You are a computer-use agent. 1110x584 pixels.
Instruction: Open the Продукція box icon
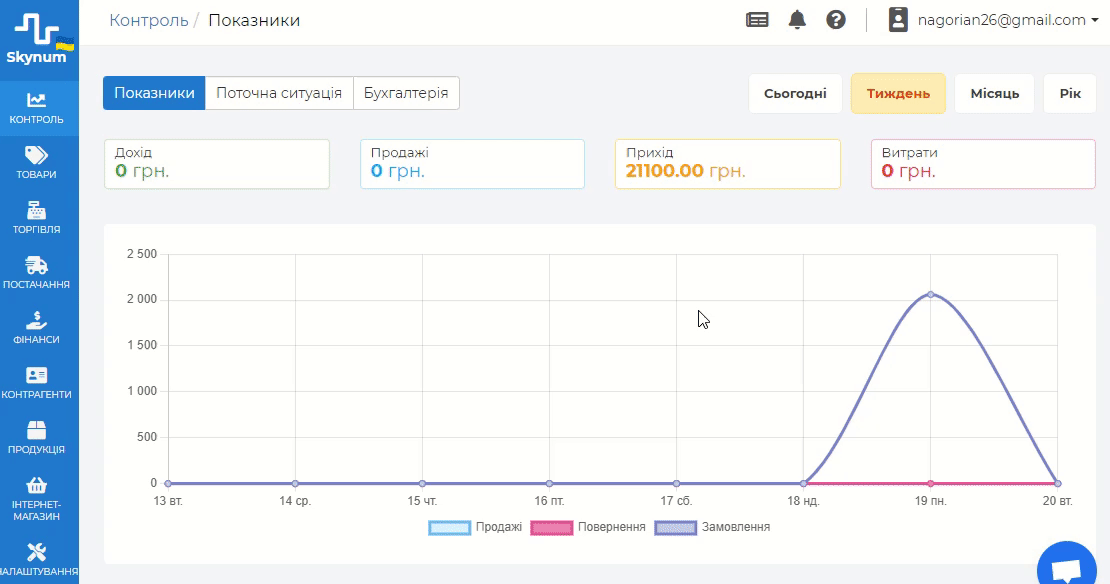tap(37, 430)
